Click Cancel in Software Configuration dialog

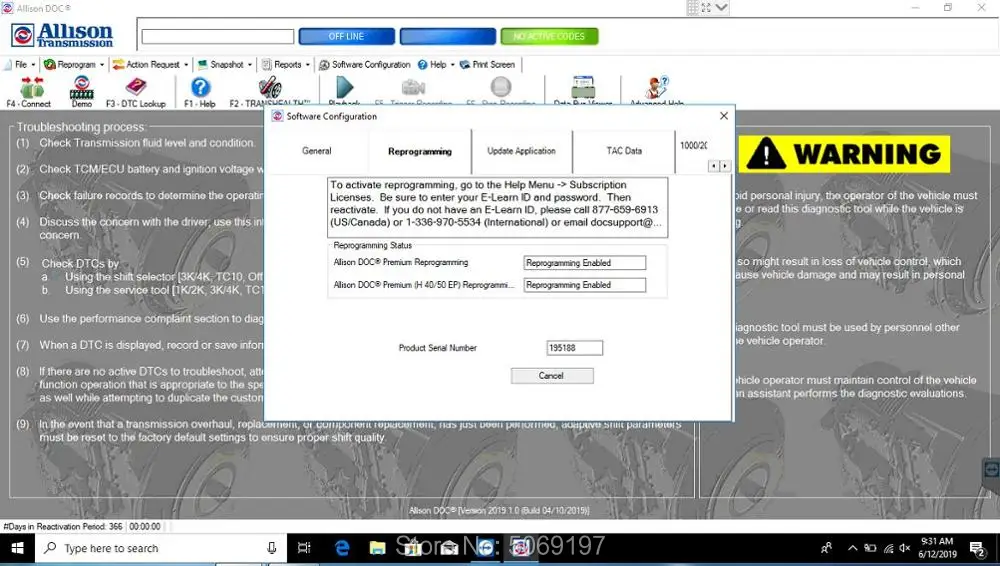[x=552, y=376]
